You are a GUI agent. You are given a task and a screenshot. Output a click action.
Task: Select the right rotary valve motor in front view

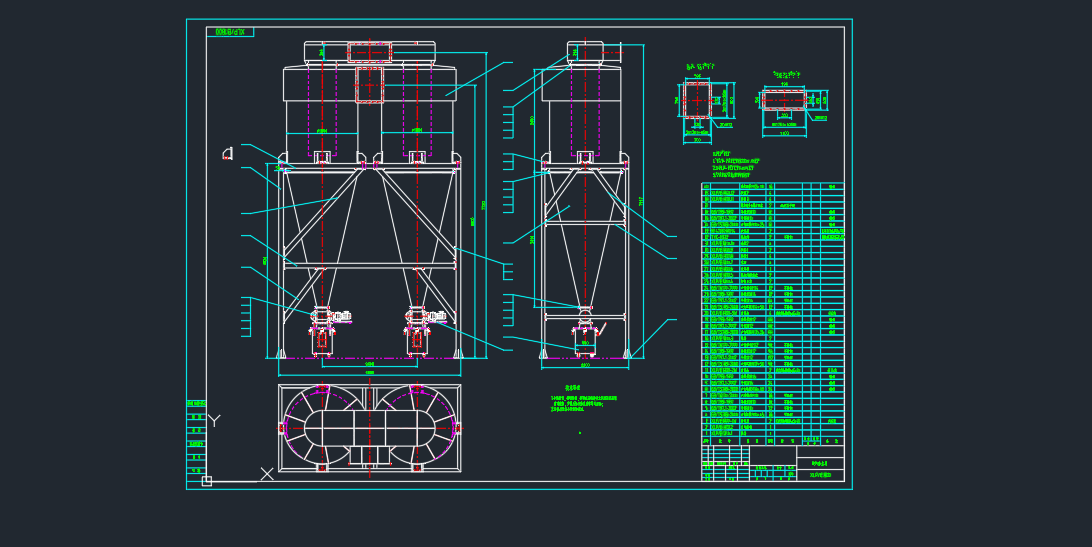point(437,317)
